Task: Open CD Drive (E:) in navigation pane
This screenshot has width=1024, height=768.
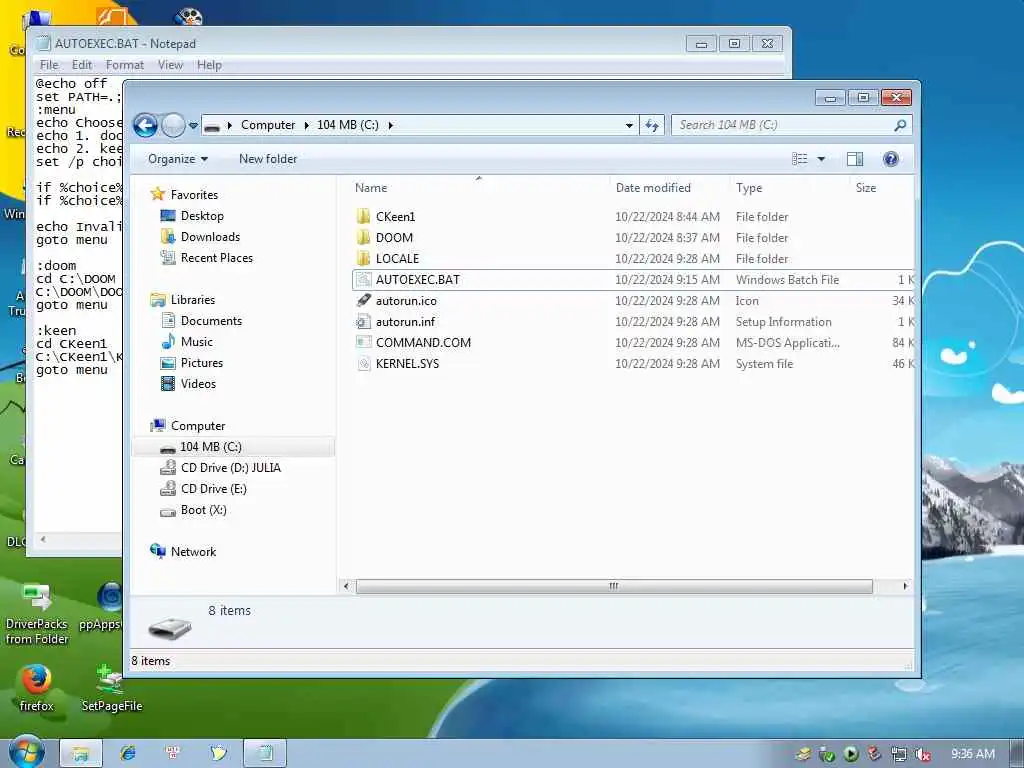Action: [214, 488]
